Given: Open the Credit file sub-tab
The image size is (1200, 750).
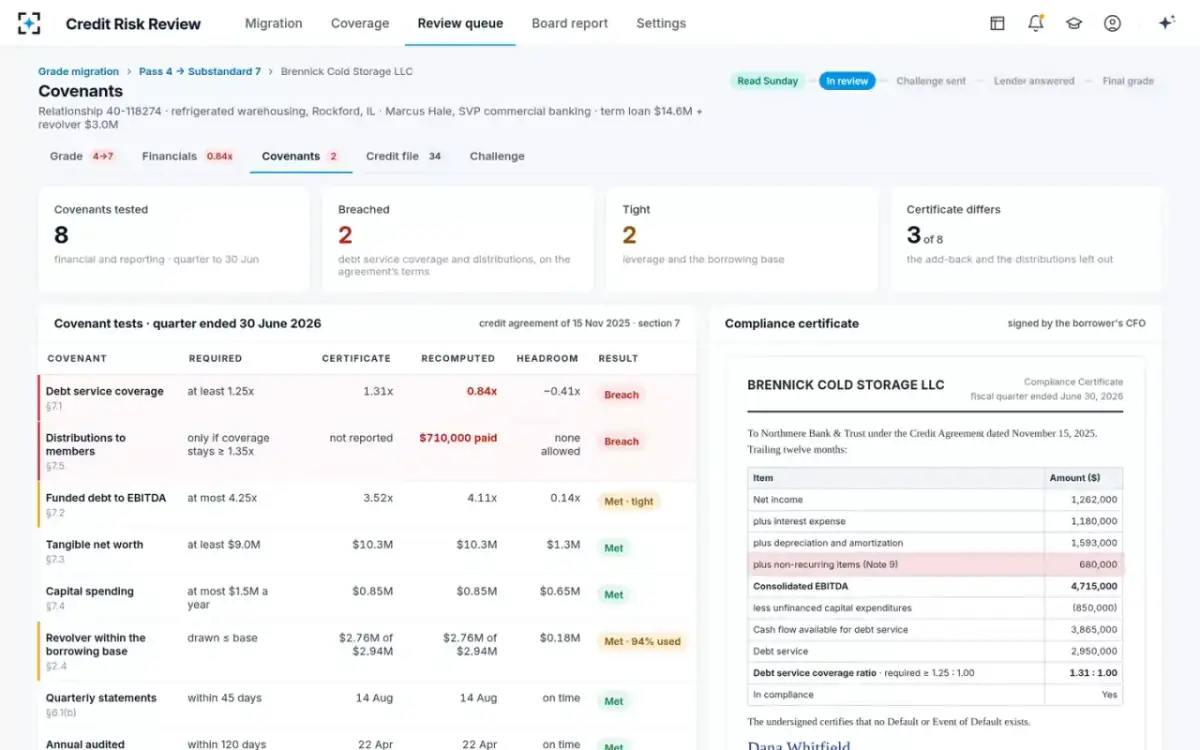Looking at the screenshot, I should (405, 156).
